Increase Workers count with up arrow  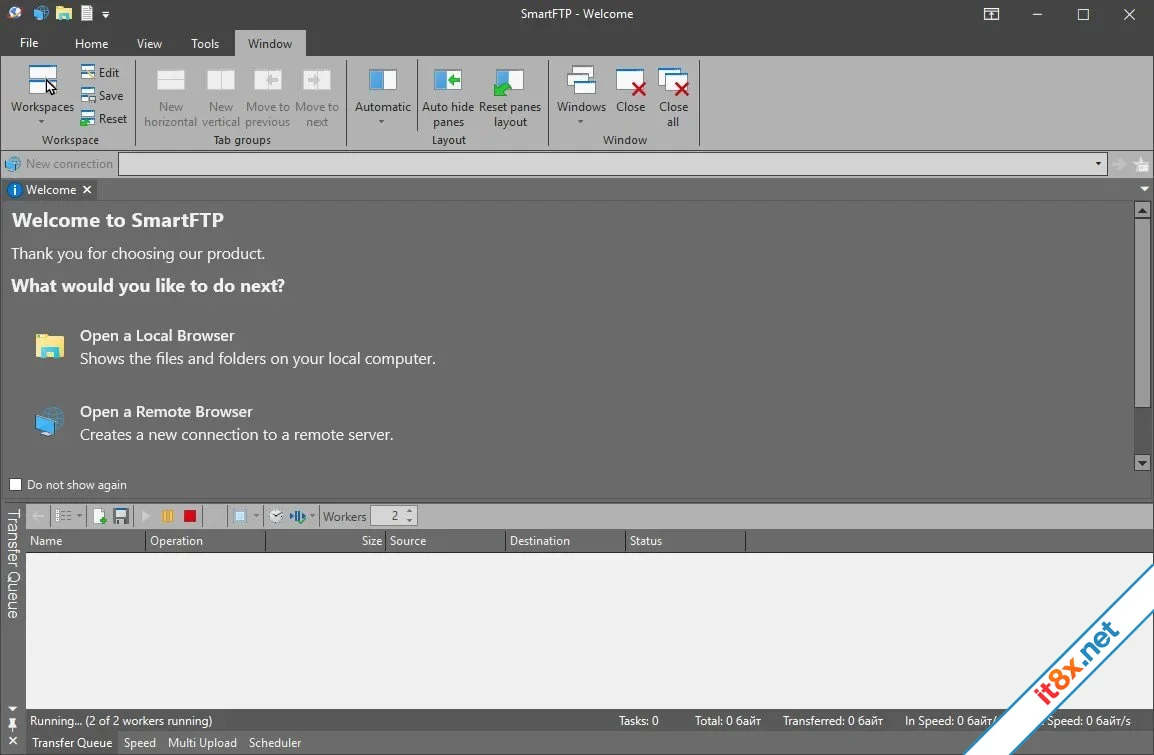[410, 511]
